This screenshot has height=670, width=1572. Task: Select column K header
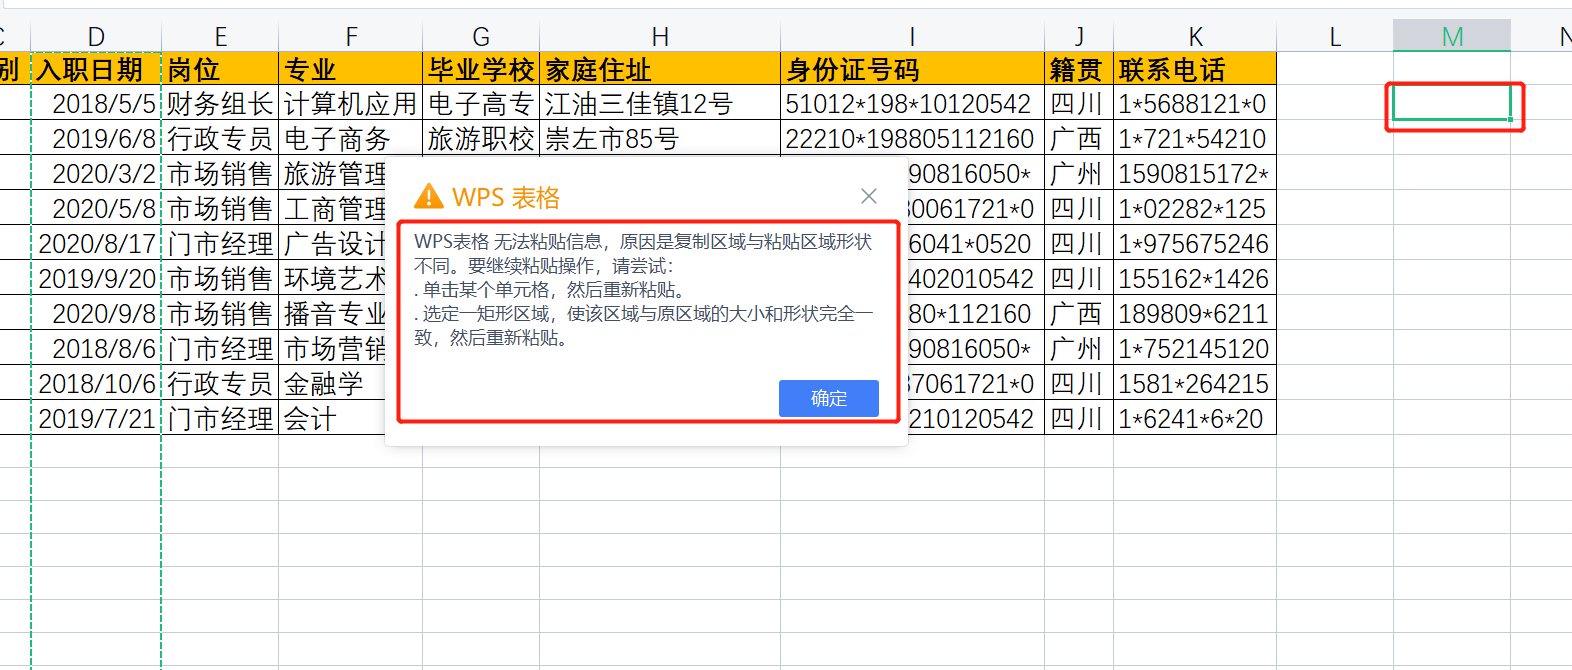(x=1195, y=37)
